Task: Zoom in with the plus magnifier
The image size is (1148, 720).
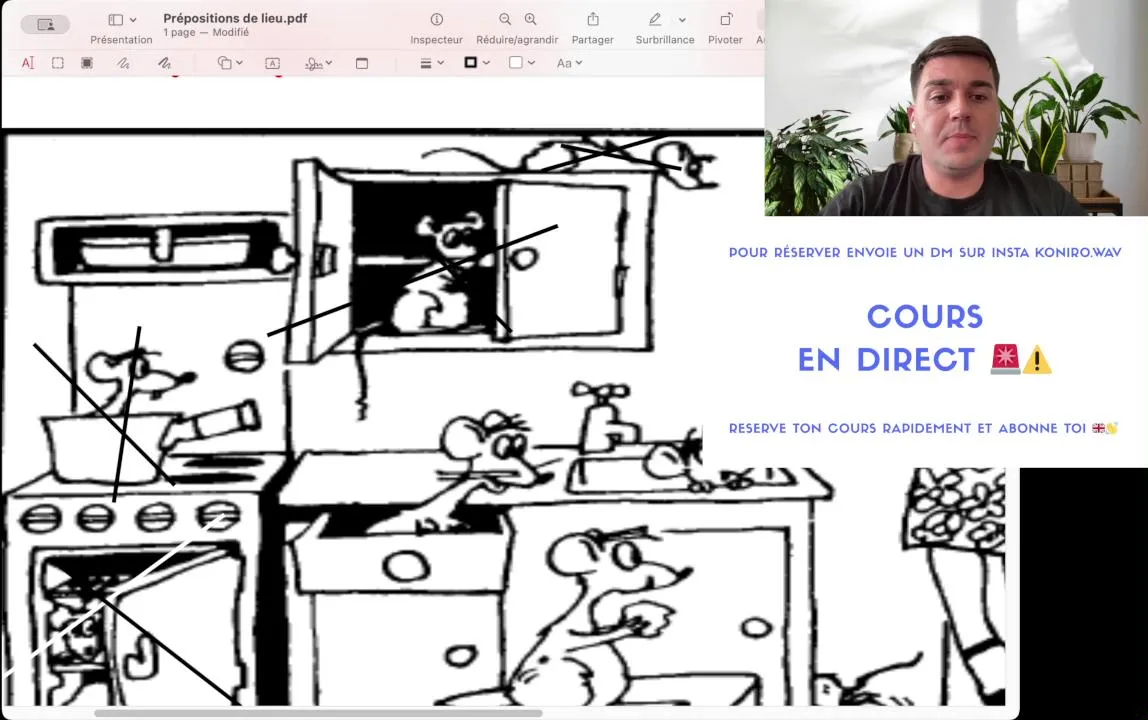Action: click(x=530, y=19)
